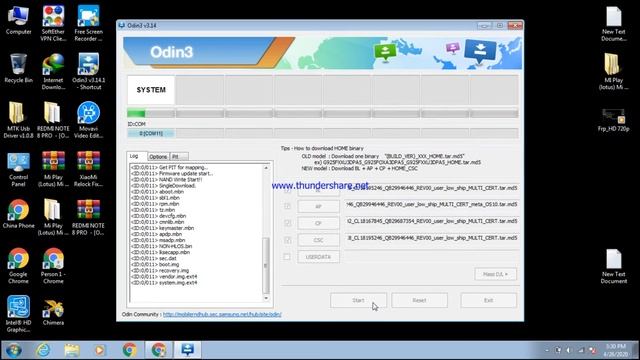Screen dimensions: 640x360
Task: Select the XiaoMi Relock Fix archive
Action: pyautogui.click(x=88, y=169)
